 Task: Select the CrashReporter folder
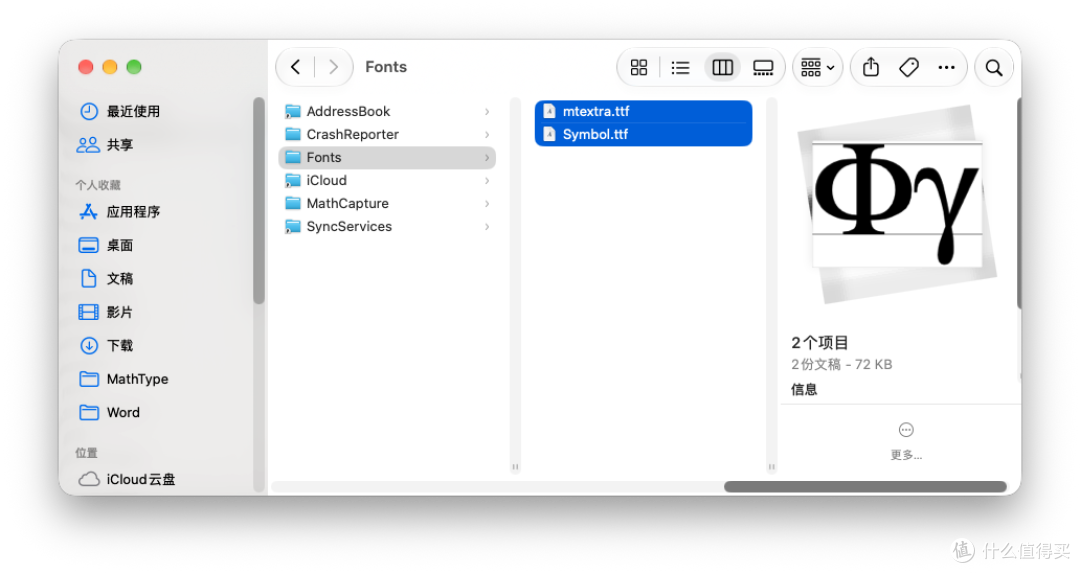click(387, 134)
